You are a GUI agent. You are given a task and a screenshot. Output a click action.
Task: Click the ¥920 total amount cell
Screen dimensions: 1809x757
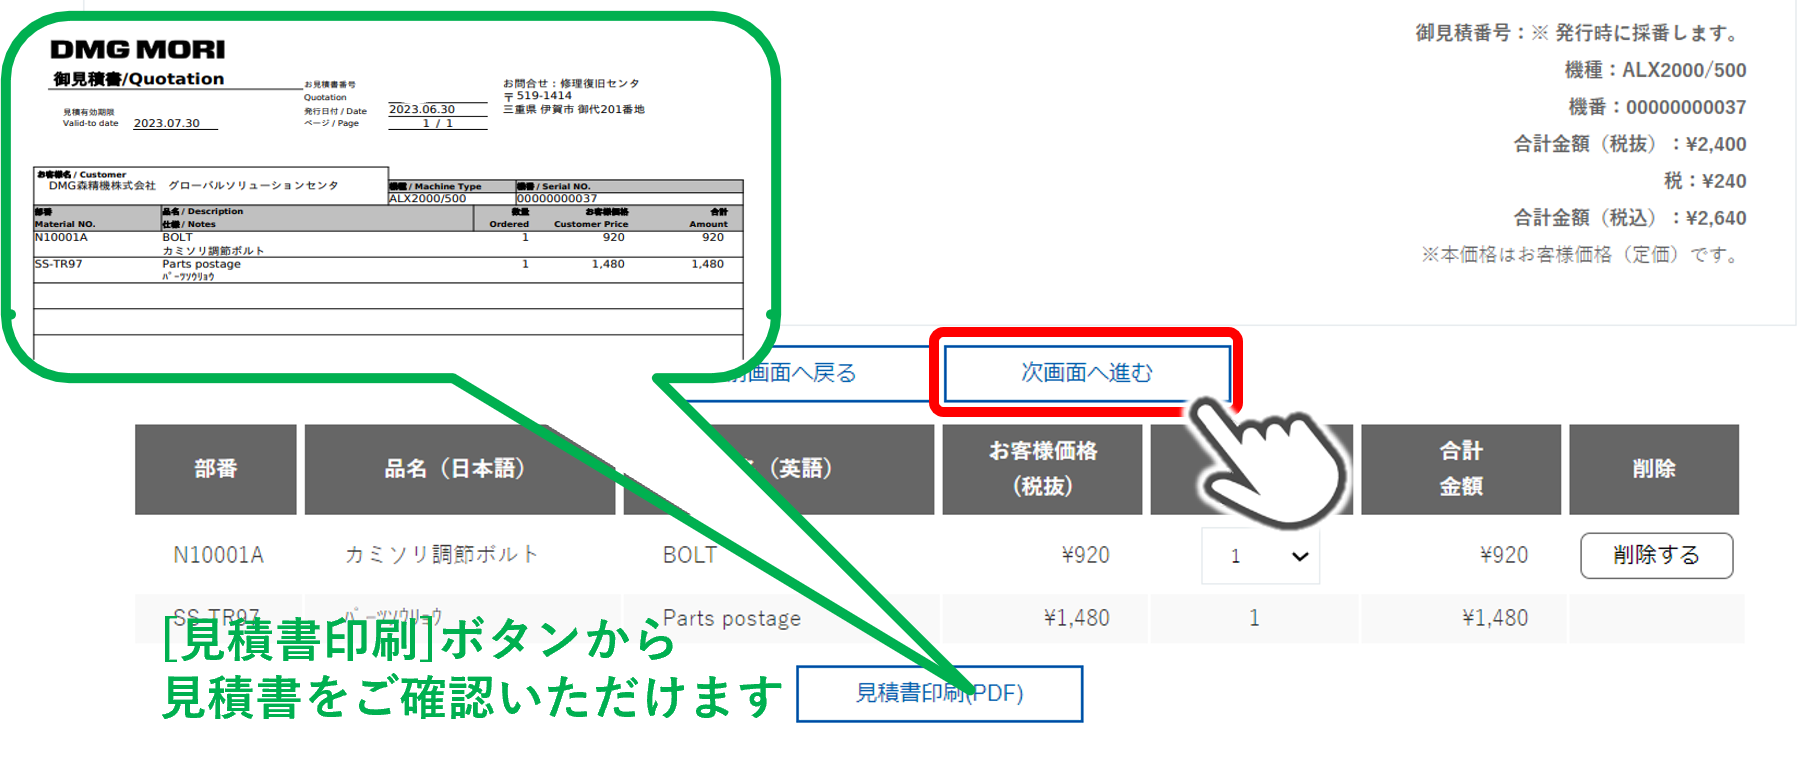pyautogui.click(x=1504, y=555)
